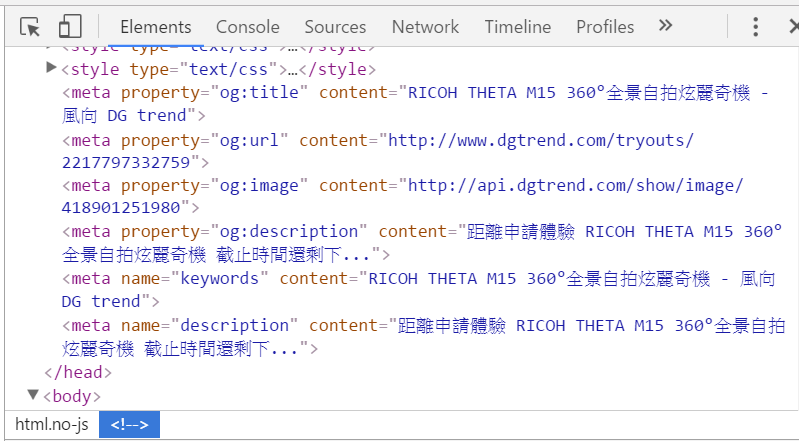This screenshot has height=441, width=799.
Task: Select html.no-js in the breadcrumb bar
Action: coord(52,424)
